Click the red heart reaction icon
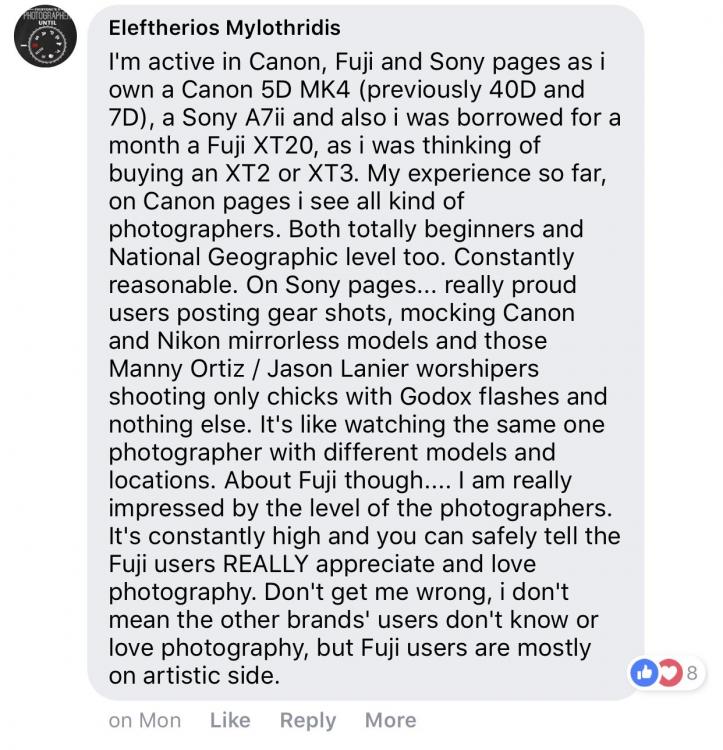 pyautogui.click(x=667, y=673)
